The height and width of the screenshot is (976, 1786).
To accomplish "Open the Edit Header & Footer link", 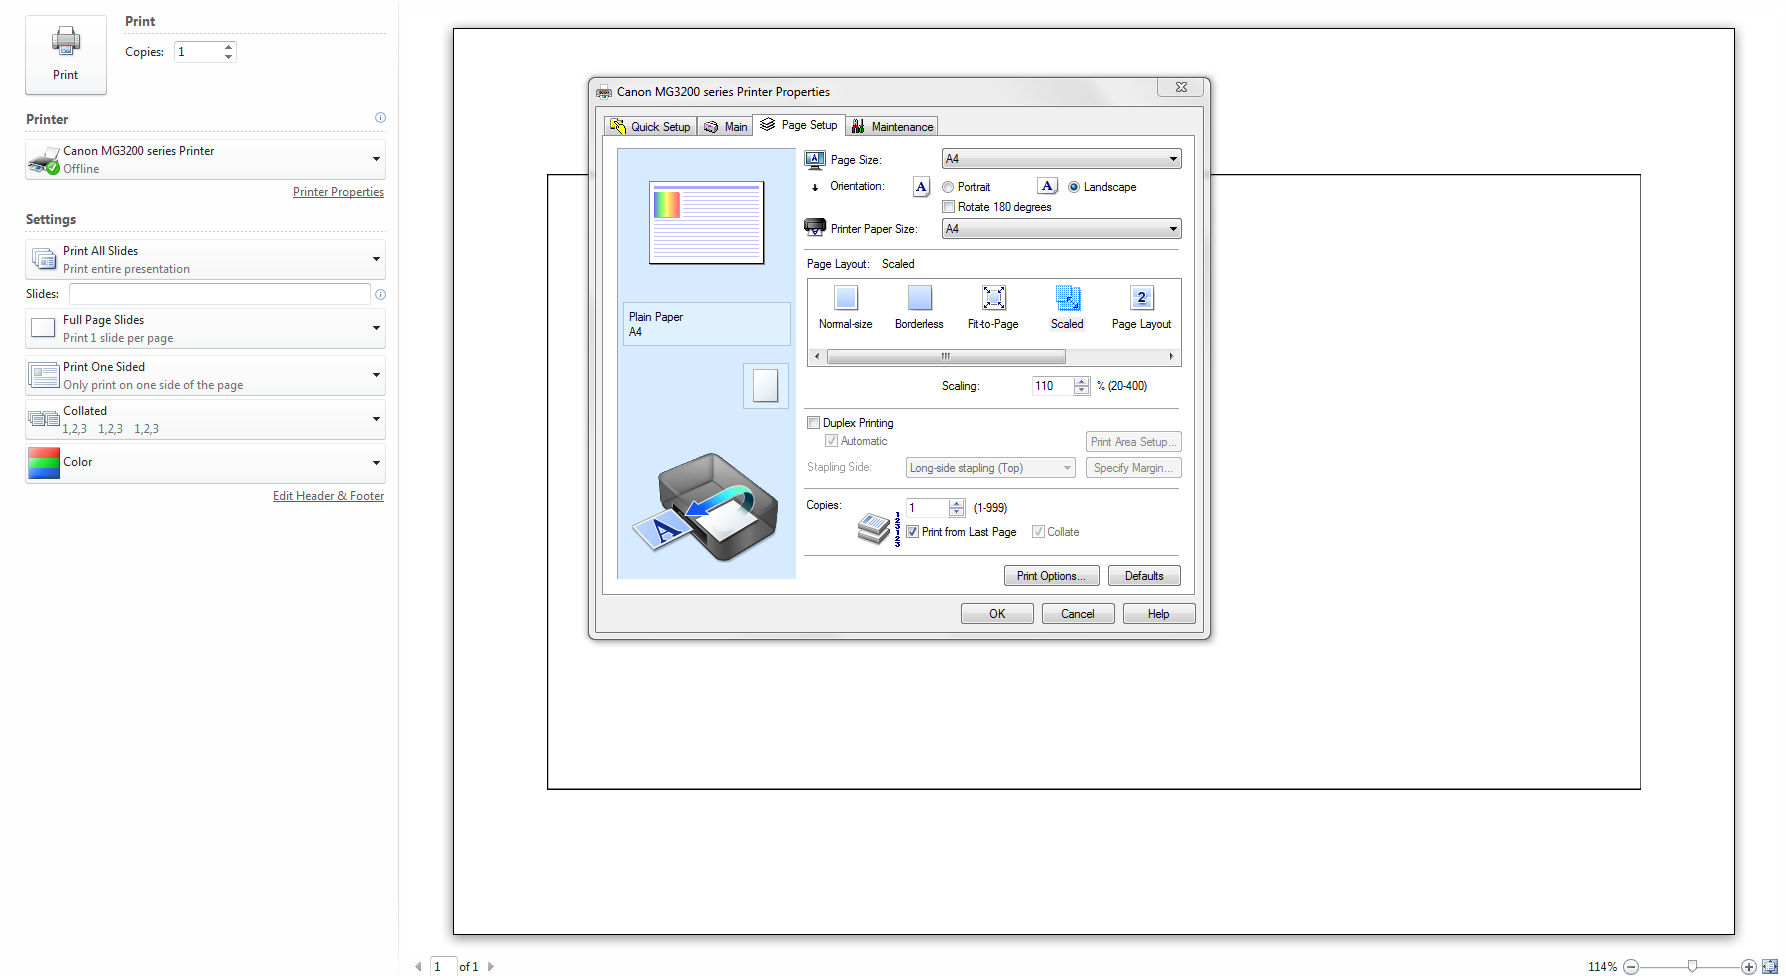I will tap(328, 496).
